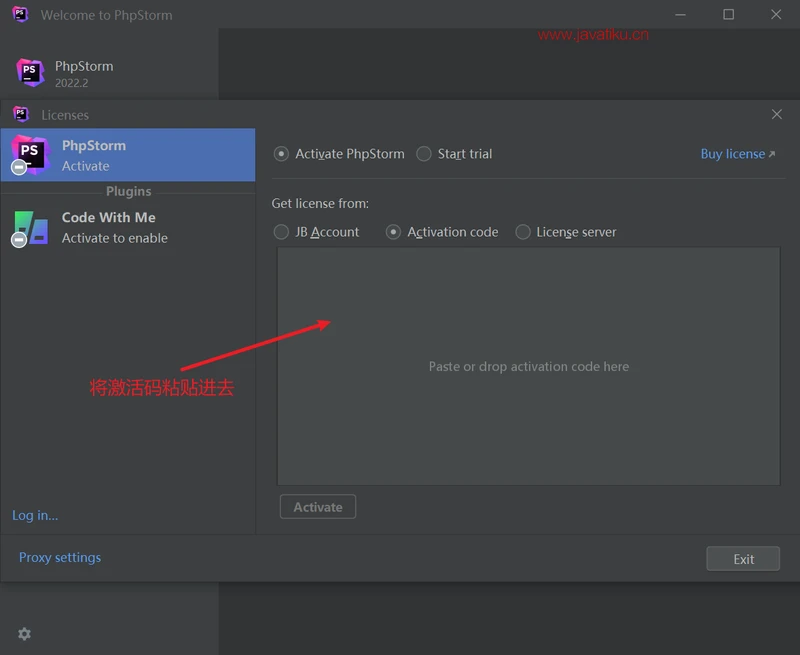Switch the license source to License server
Image resolution: width=800 pixels, height=655 pixels.
[x=523, y=232]
